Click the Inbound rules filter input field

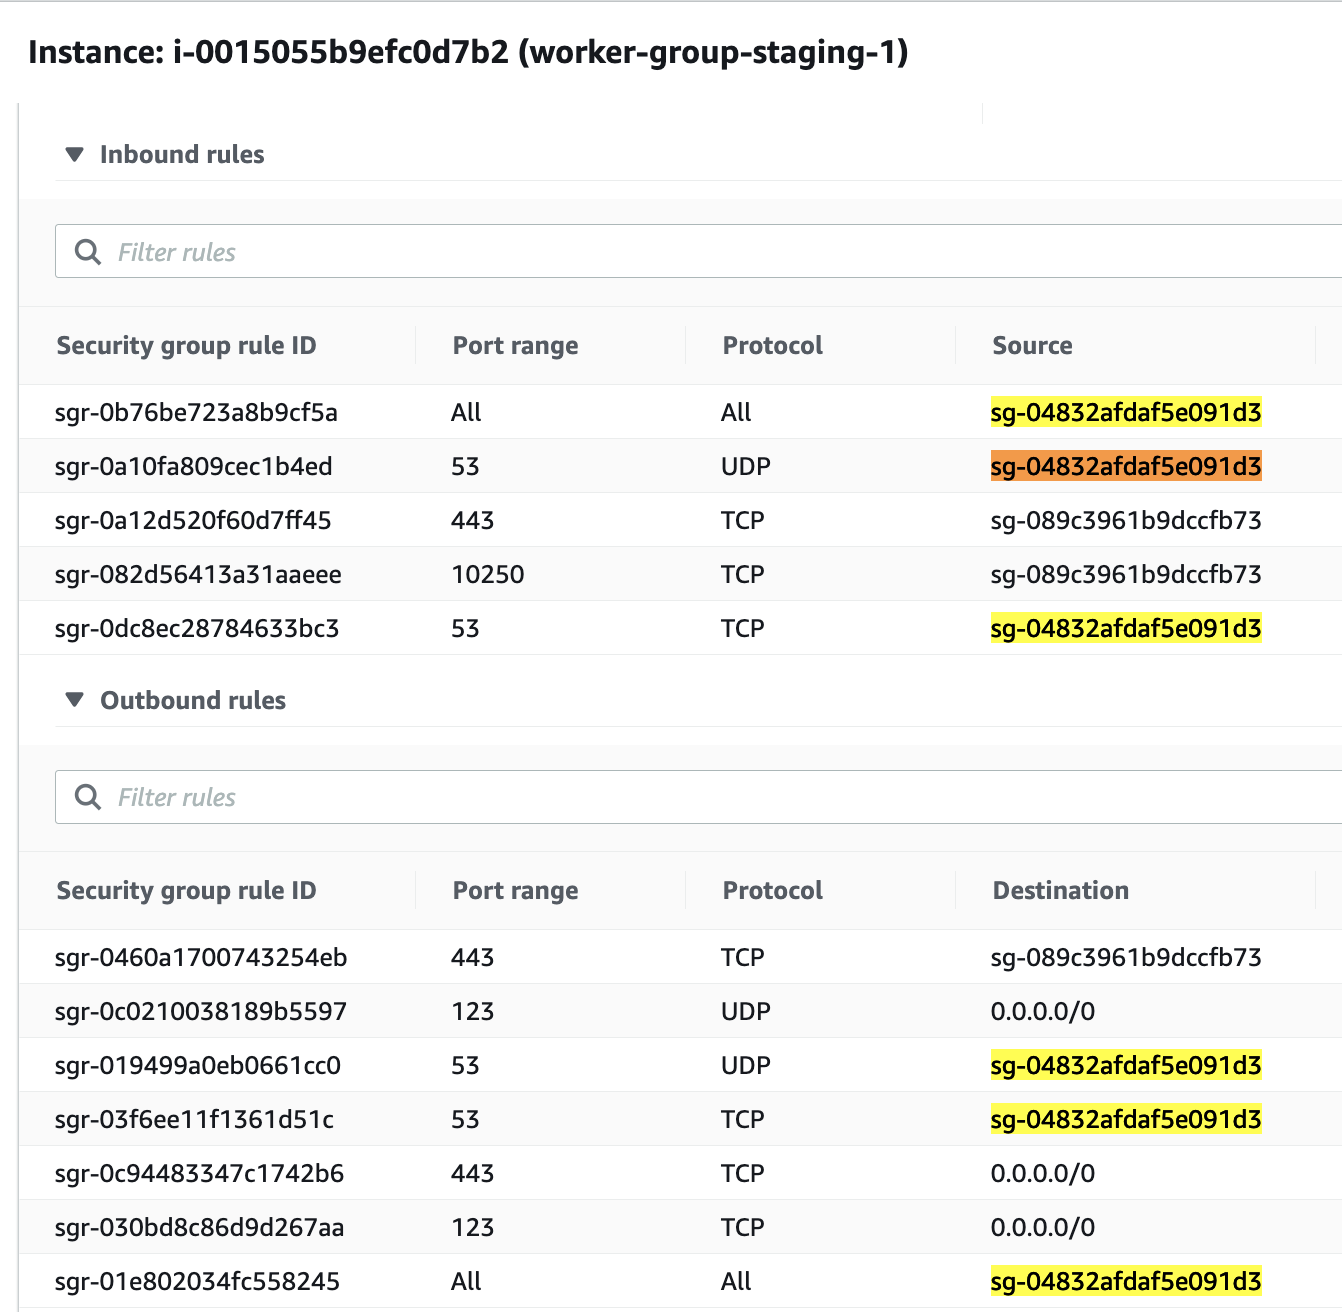(400, 251)
